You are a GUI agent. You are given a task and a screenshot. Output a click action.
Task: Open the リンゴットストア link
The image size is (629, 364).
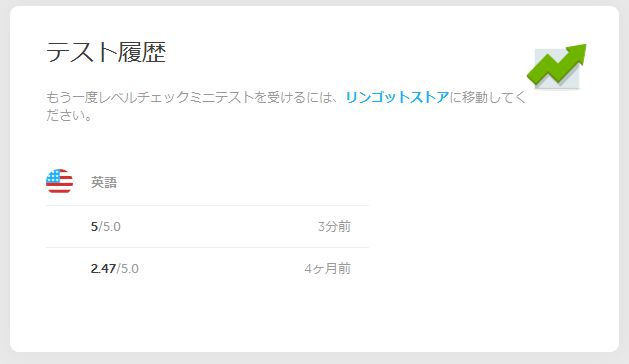[x=397, y=97]
